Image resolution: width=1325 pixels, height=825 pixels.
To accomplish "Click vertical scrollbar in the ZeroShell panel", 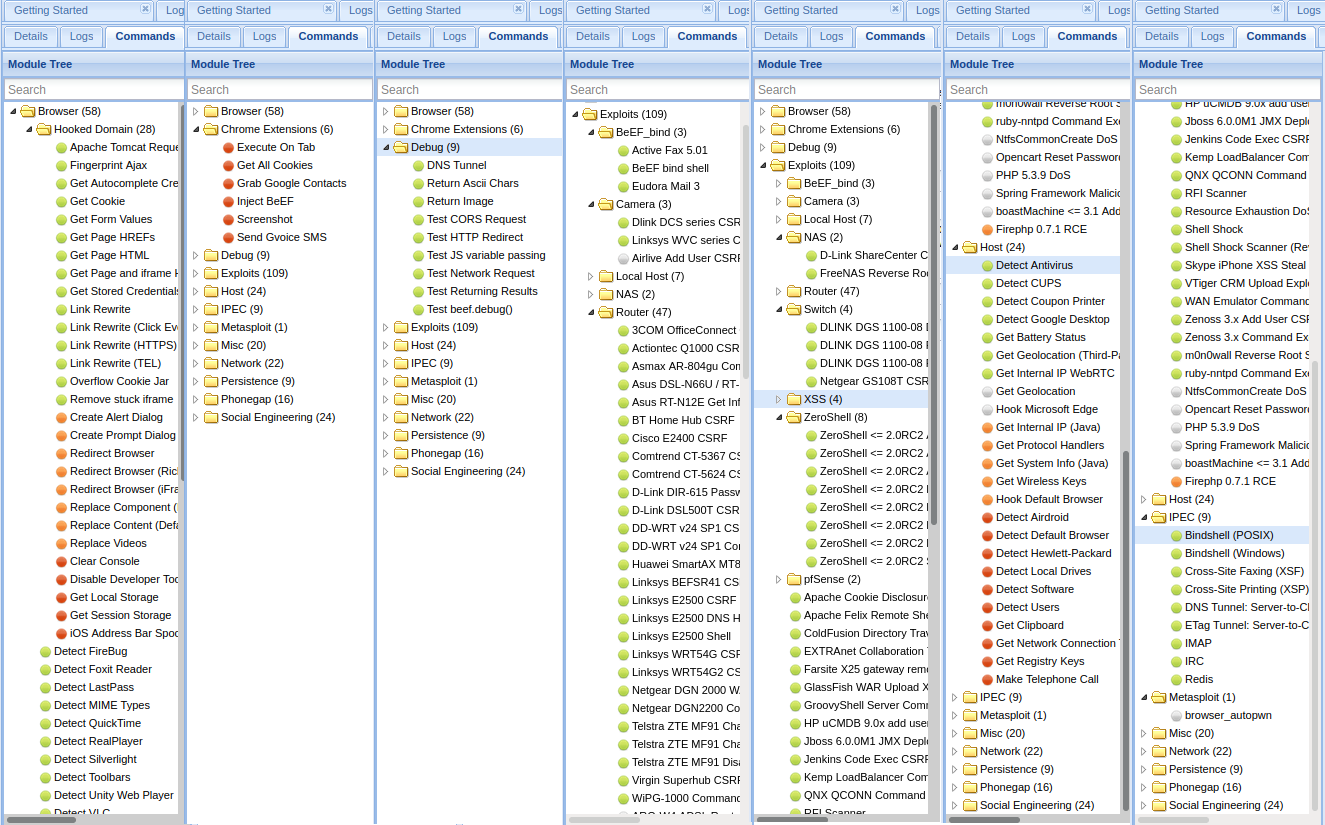I will coord(934,314).
